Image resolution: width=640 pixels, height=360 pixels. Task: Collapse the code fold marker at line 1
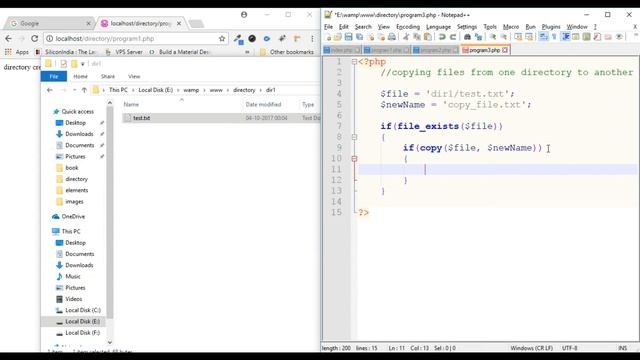[x=354, y=62]
